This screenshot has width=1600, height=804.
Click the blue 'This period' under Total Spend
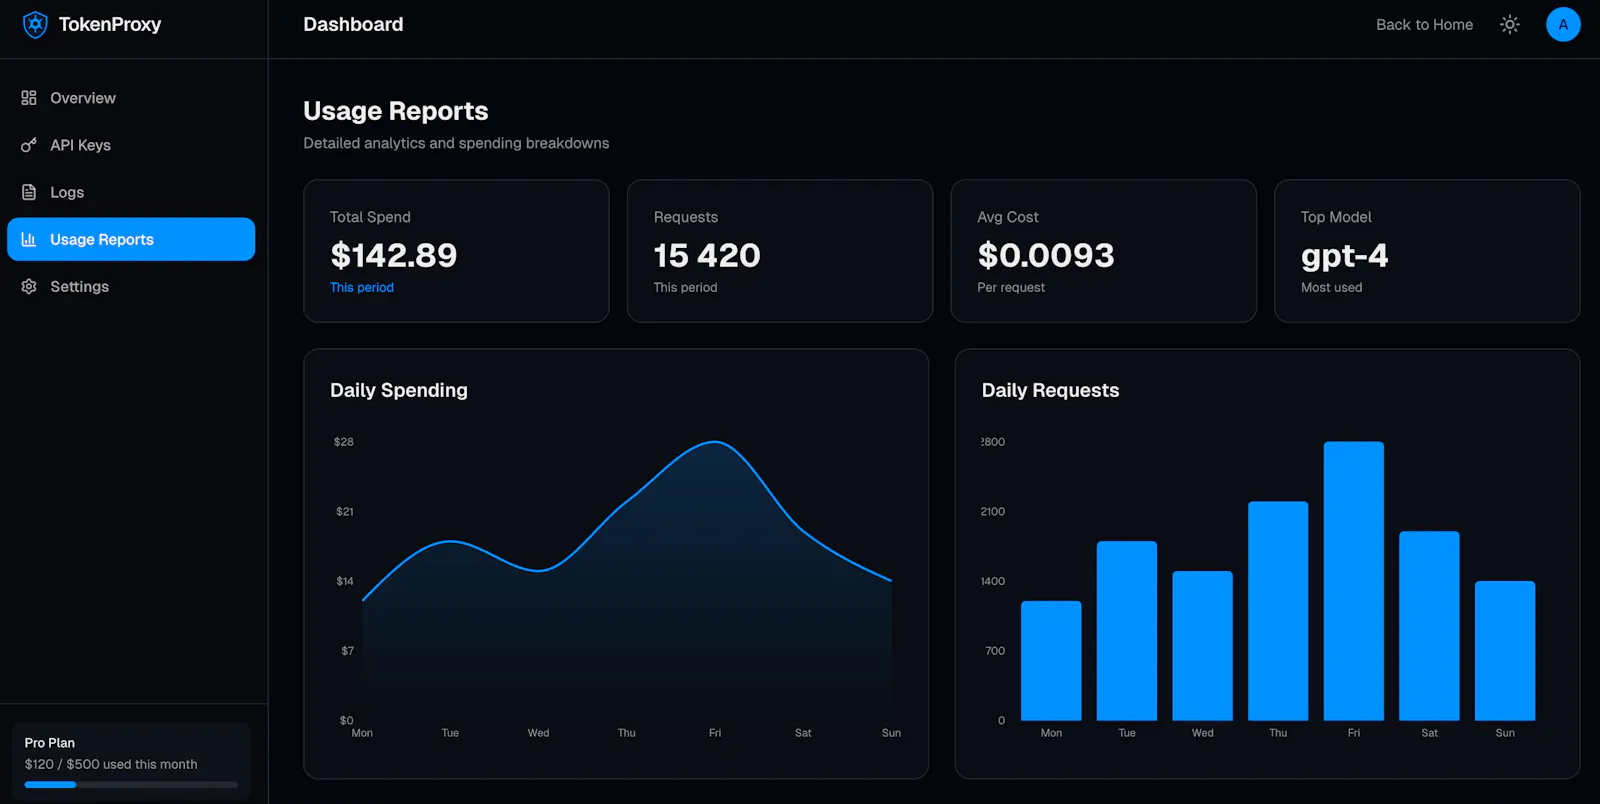tap(362, 287)
